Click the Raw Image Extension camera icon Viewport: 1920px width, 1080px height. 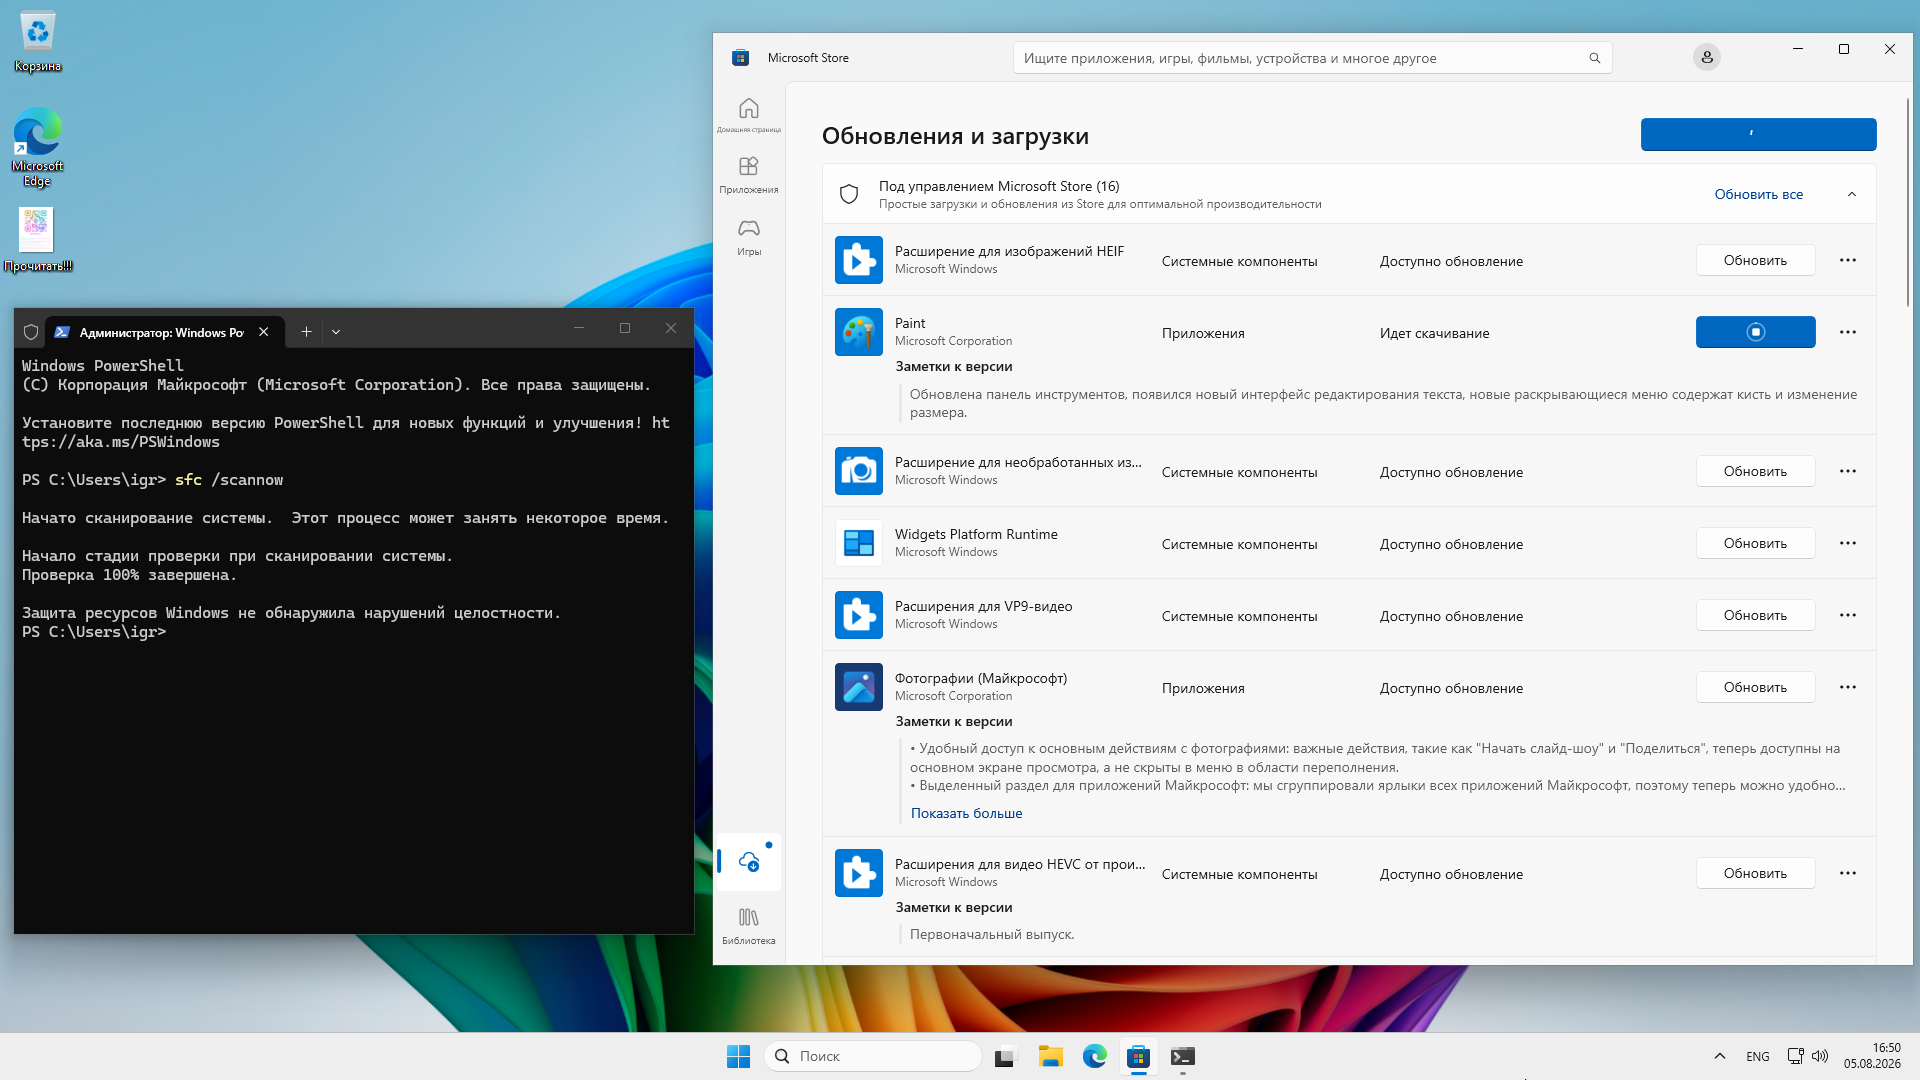(x=859, y=471)
